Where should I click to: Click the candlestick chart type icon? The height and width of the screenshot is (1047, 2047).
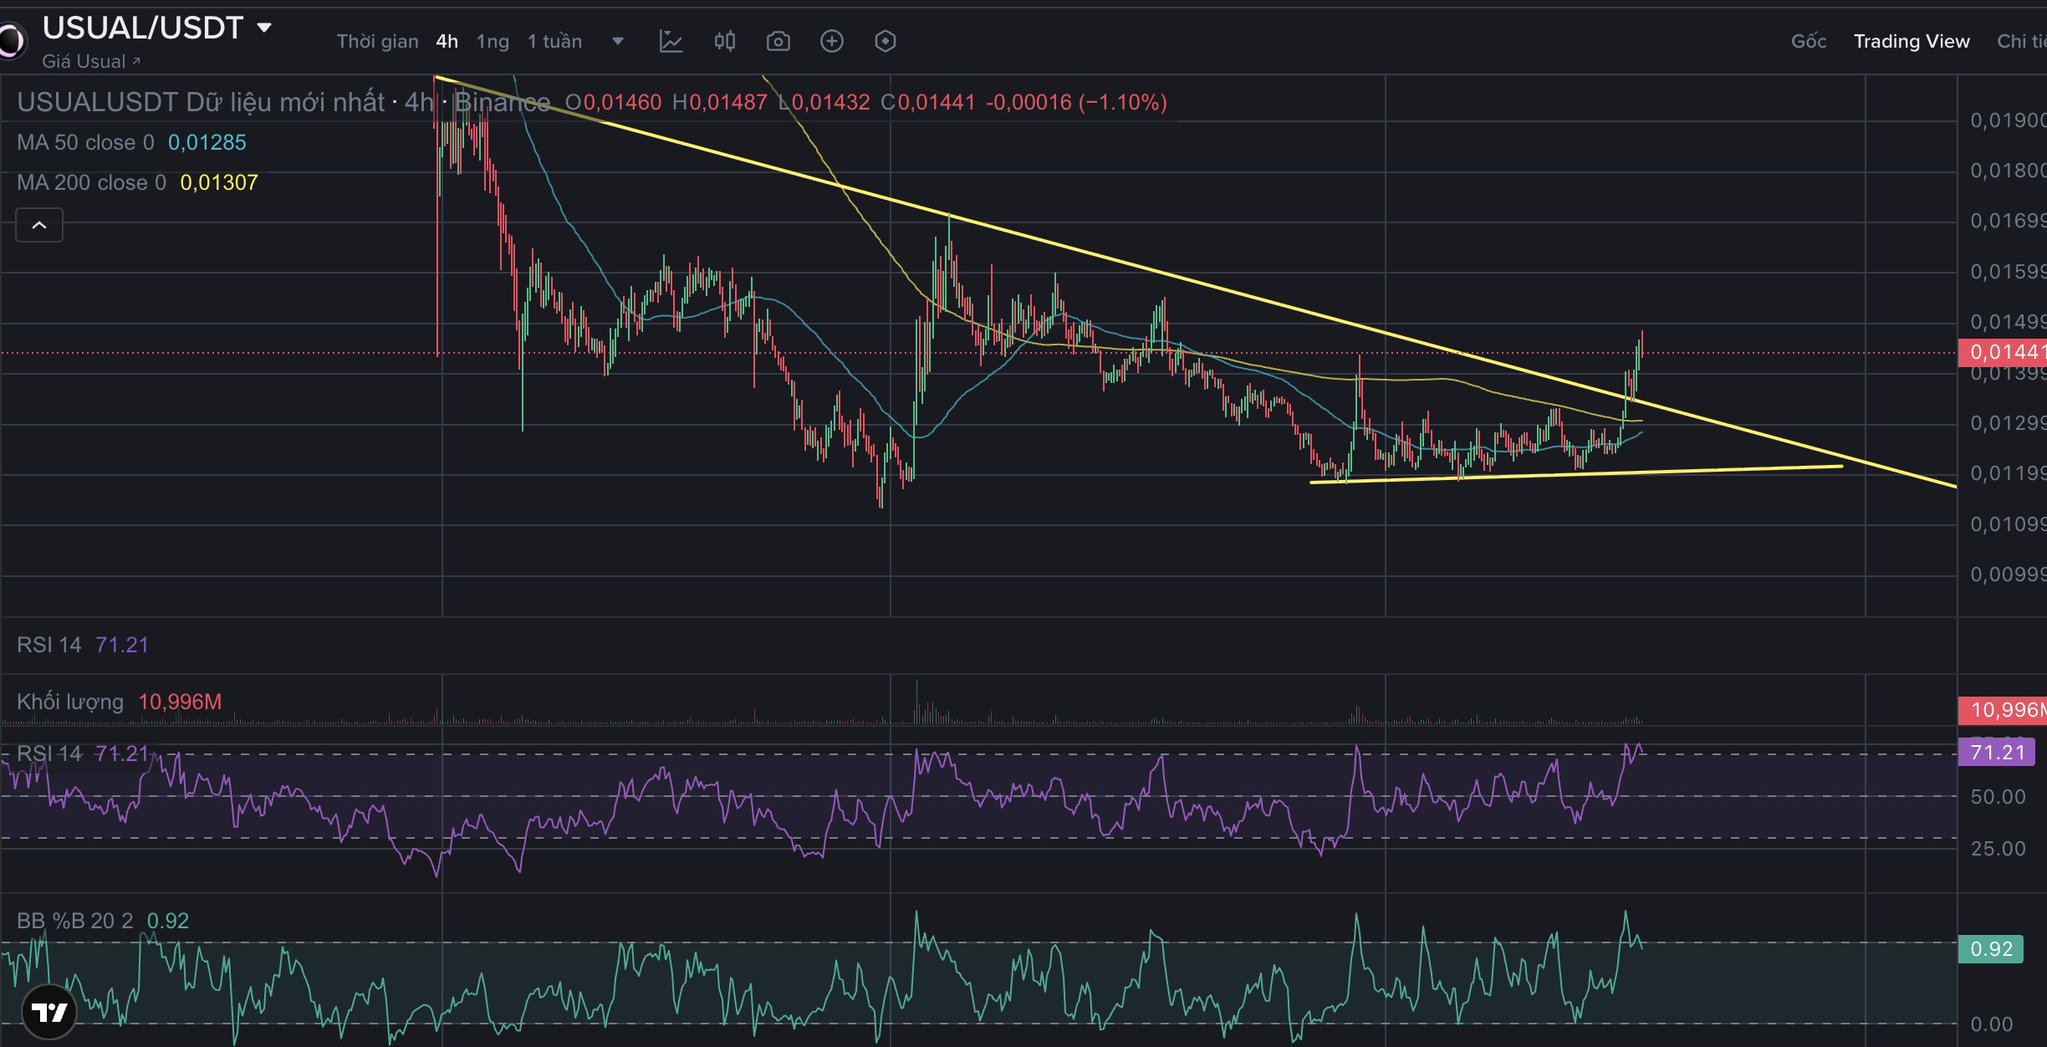pyautogui.click(x=725, y=41)
